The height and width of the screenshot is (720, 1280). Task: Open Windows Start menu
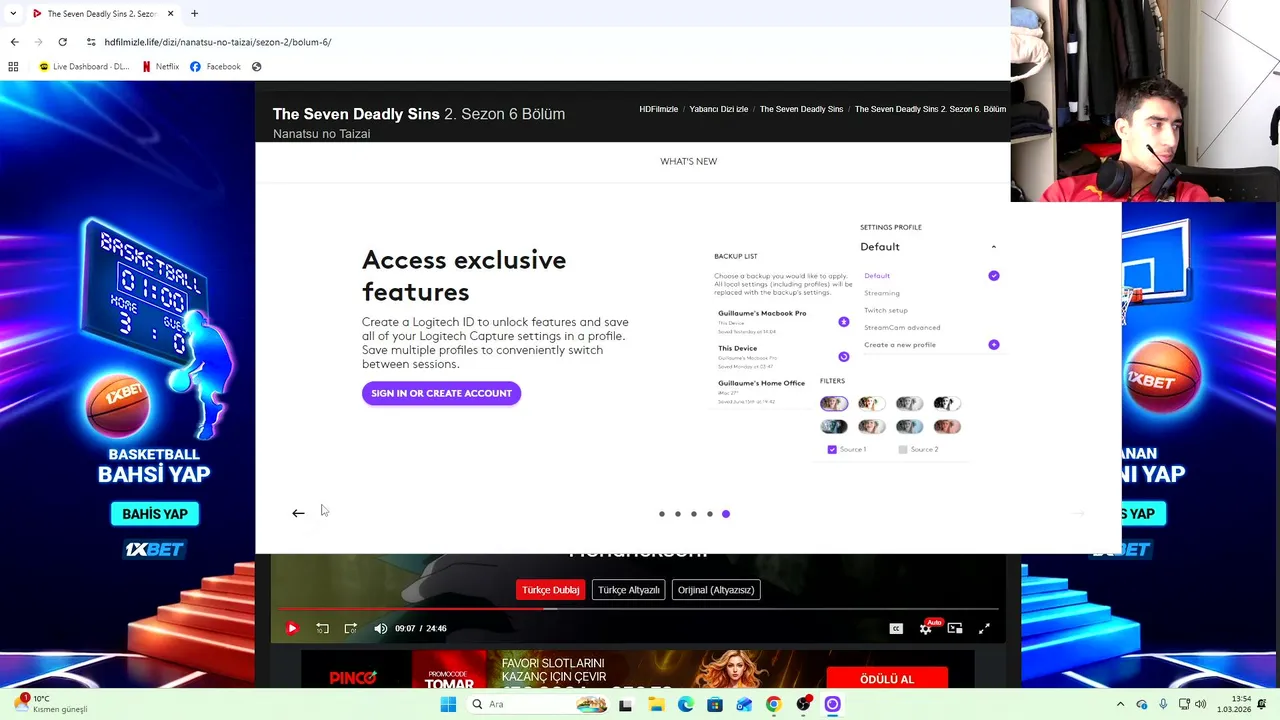point(448,704)
